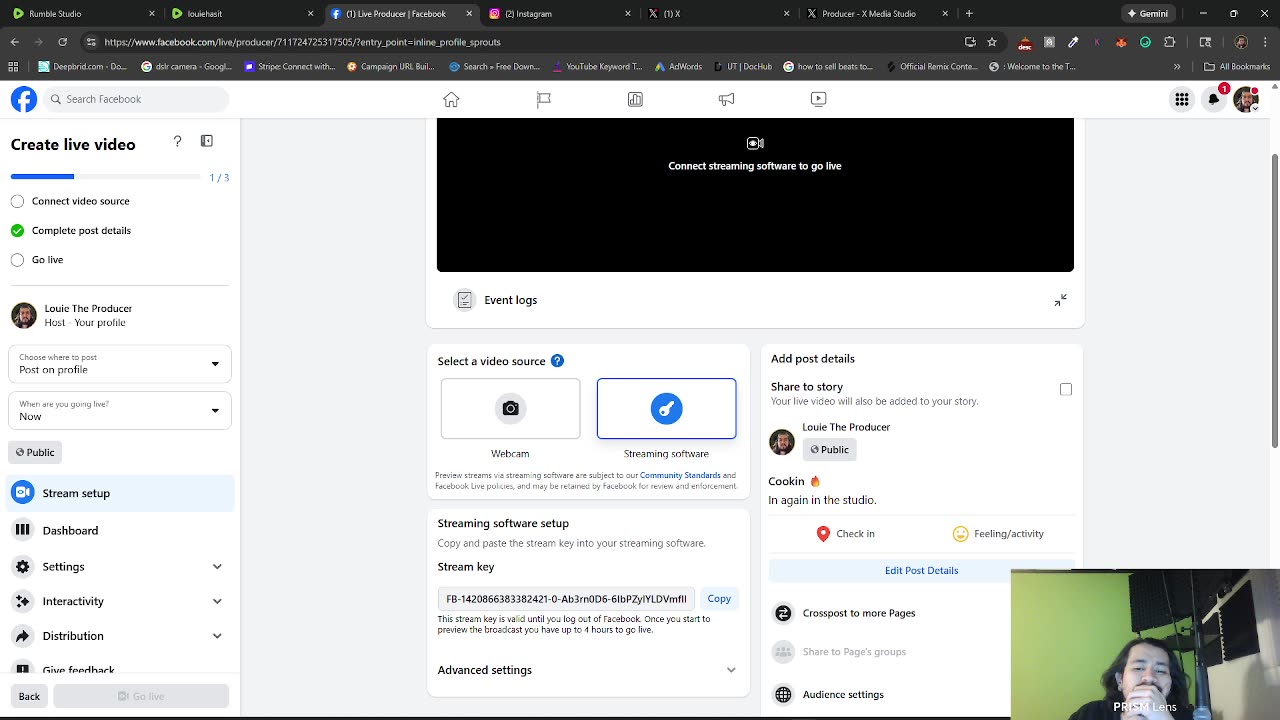Open Ad Center megaphone icon

point(727,99)
